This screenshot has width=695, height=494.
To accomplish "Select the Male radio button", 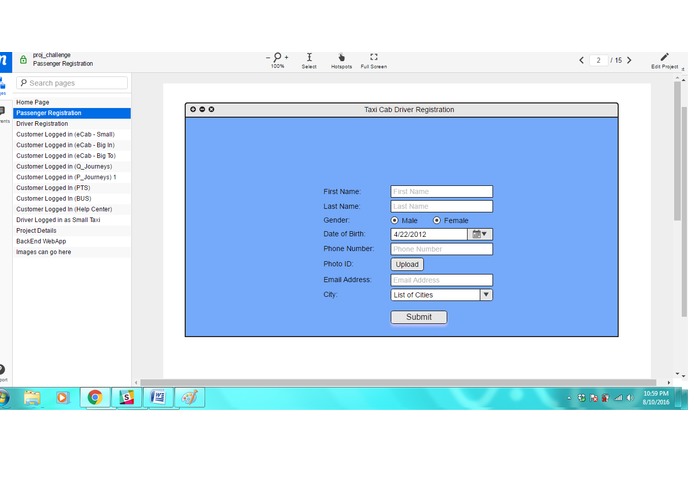I will point(394,220).
